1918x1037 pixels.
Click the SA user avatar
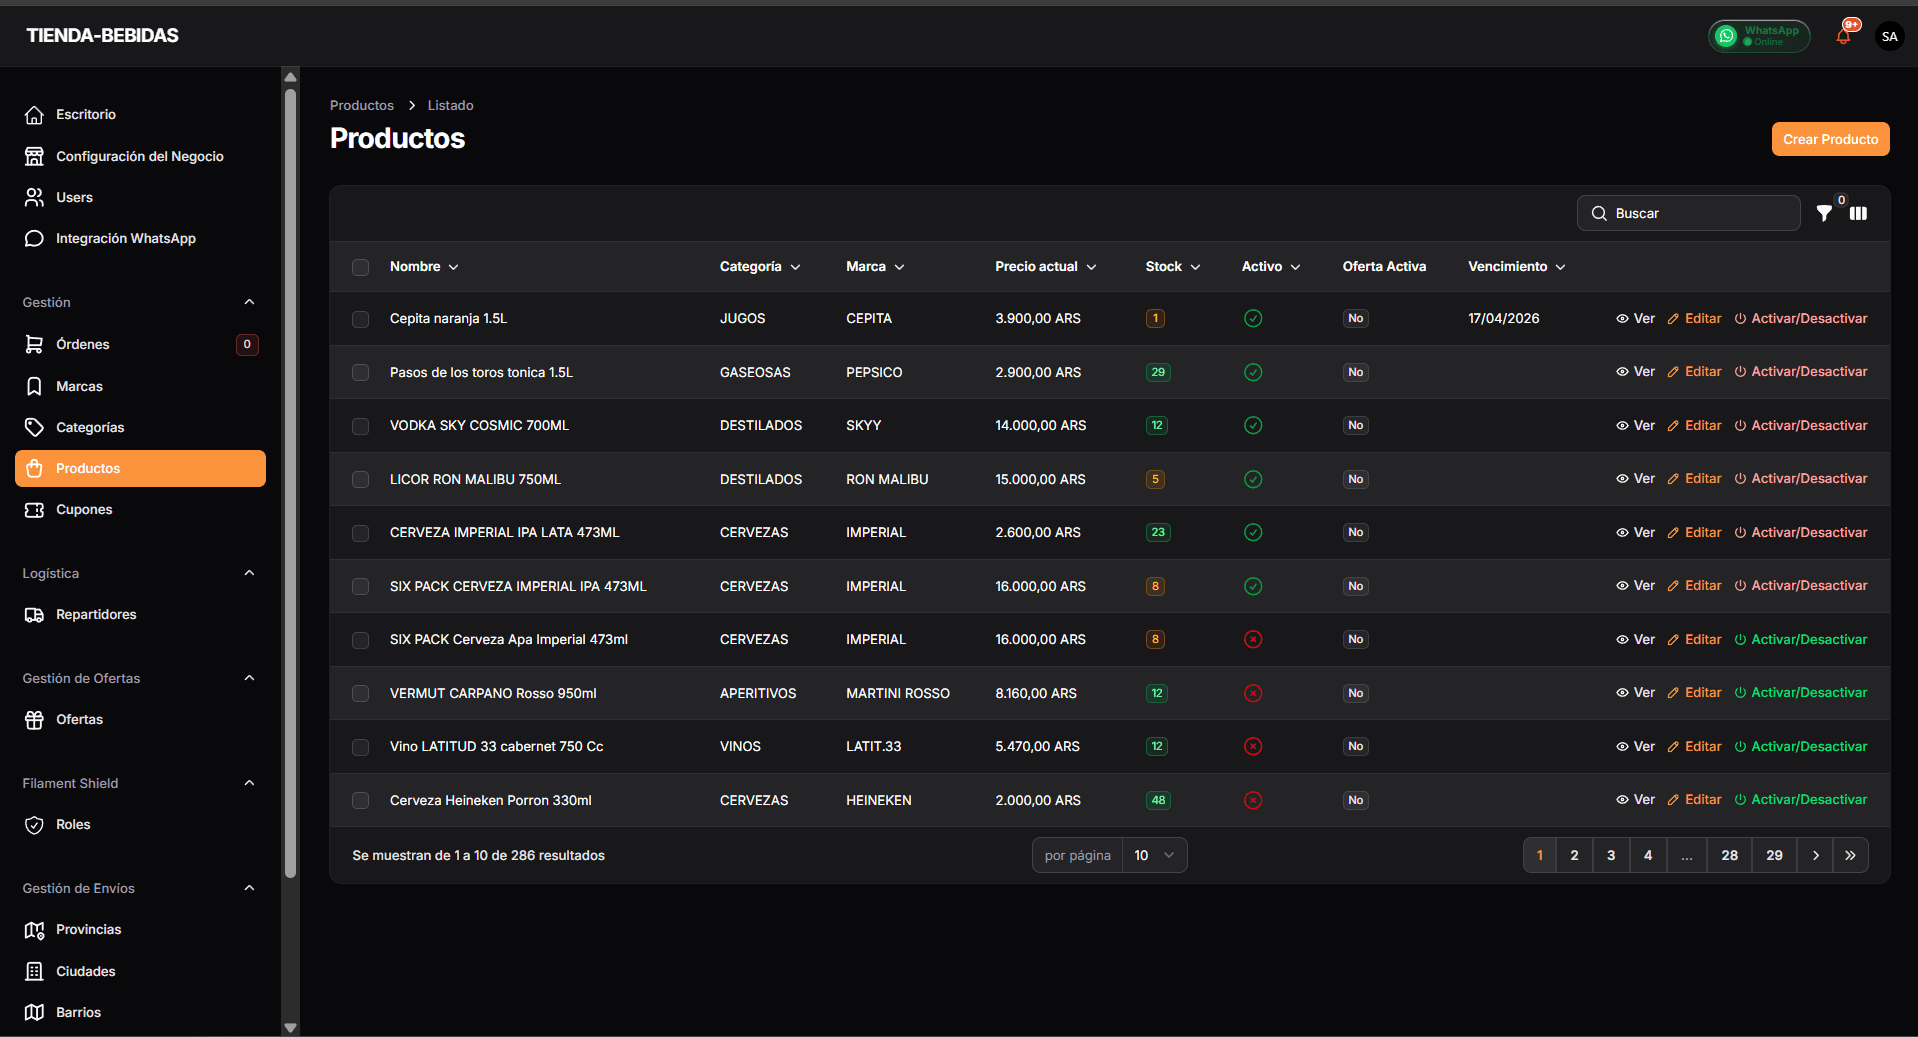click(1889, 36)
